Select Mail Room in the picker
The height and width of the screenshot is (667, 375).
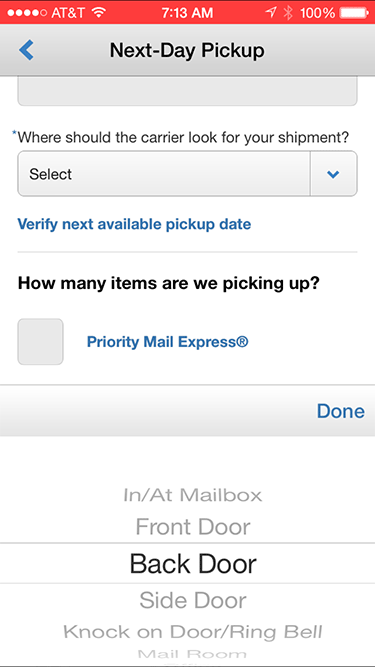192,653
